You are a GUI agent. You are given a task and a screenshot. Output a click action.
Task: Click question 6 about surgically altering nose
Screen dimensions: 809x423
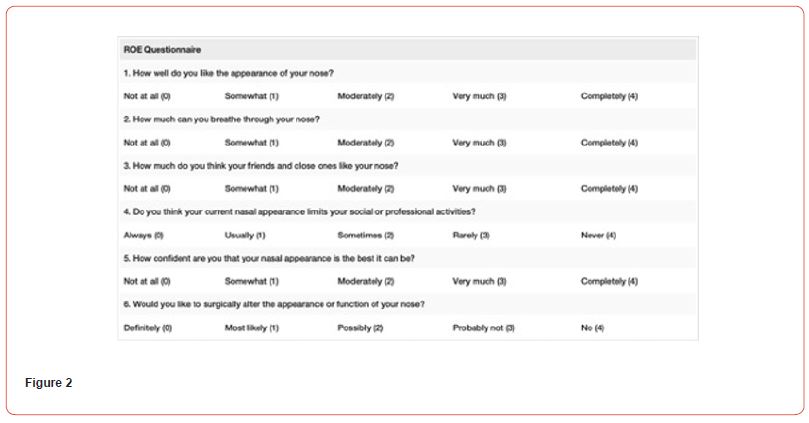(x=273, y=304)
